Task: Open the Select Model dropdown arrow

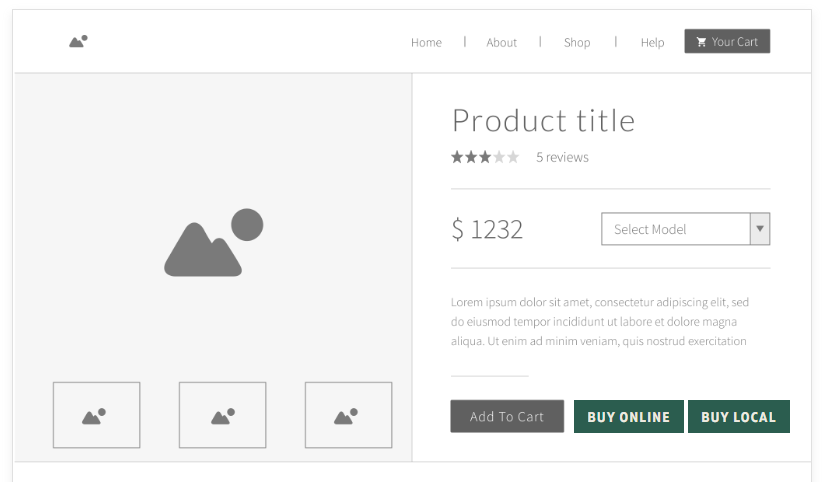Action: (x=760, y=229)
